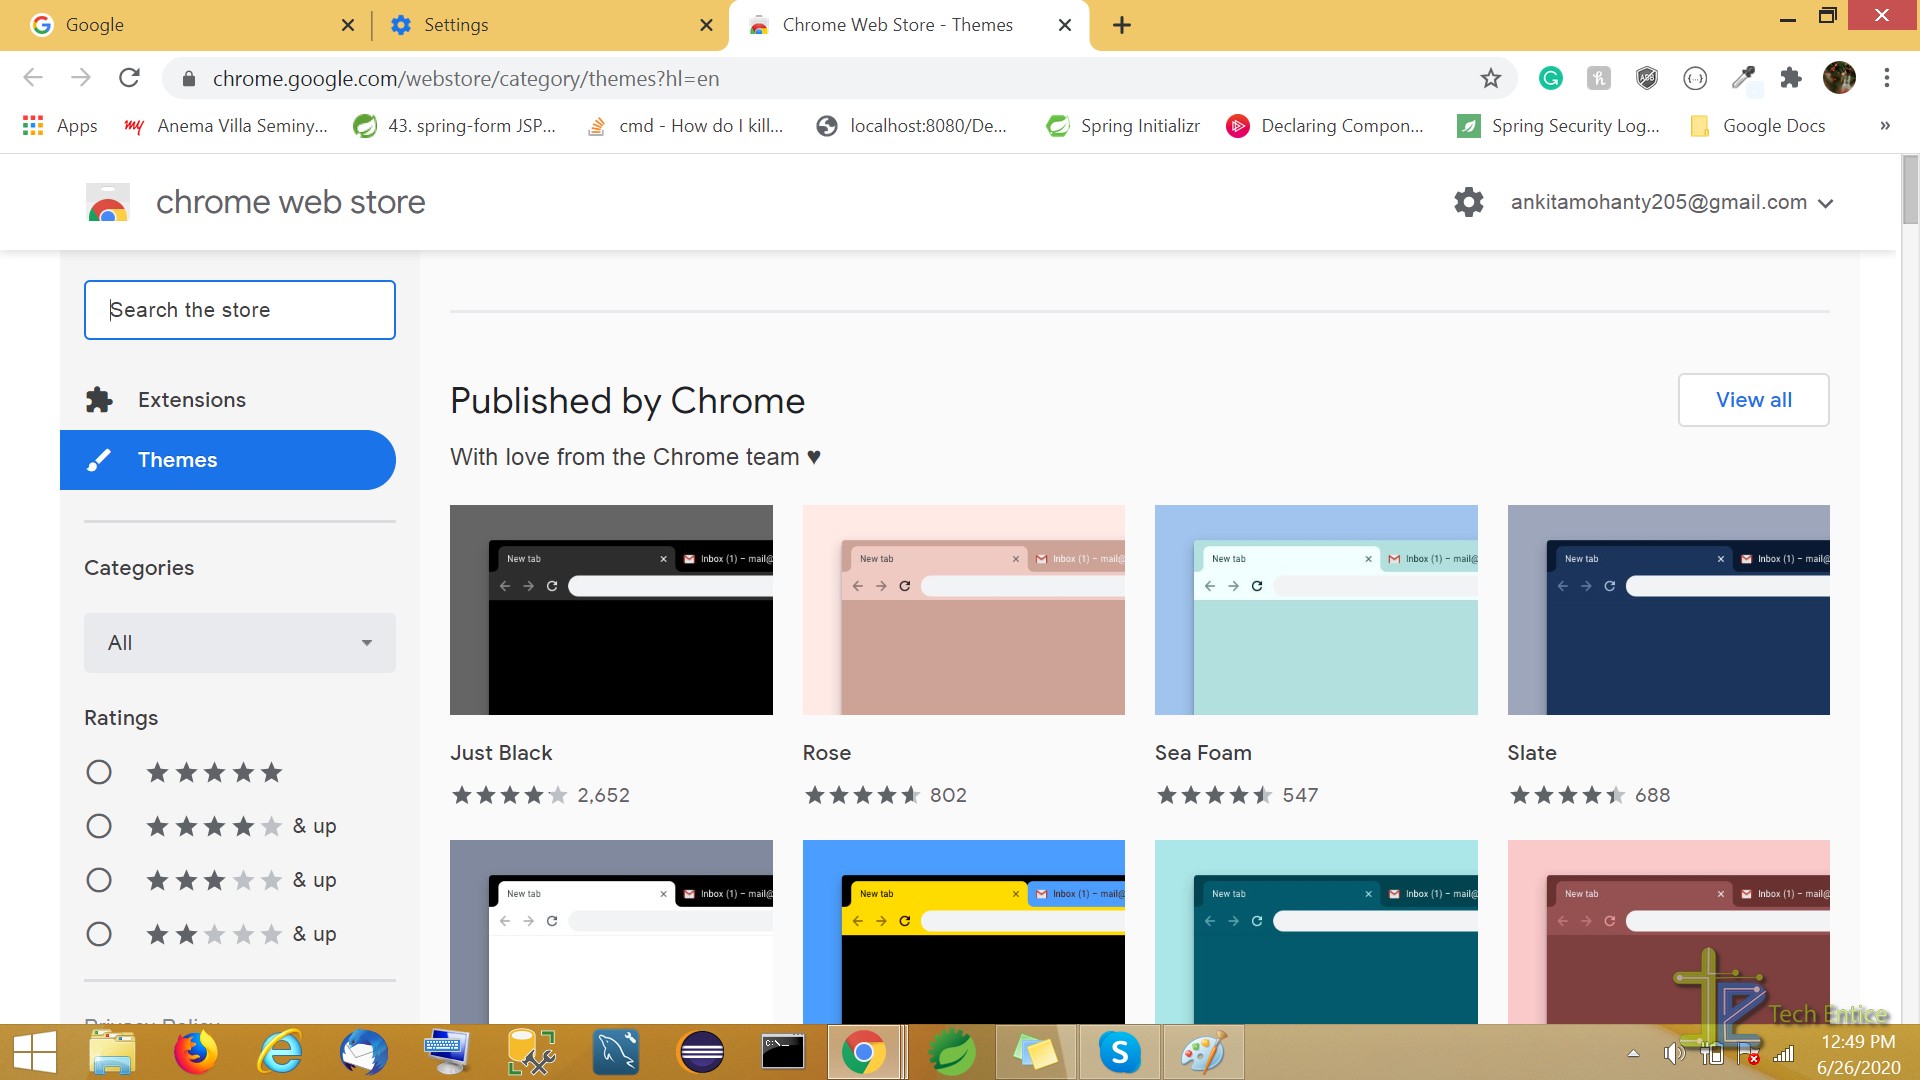Click the Grammarly extension icon in toolbar
Viewport: 1920px width, 1080px height.
tap(1551, 78)
